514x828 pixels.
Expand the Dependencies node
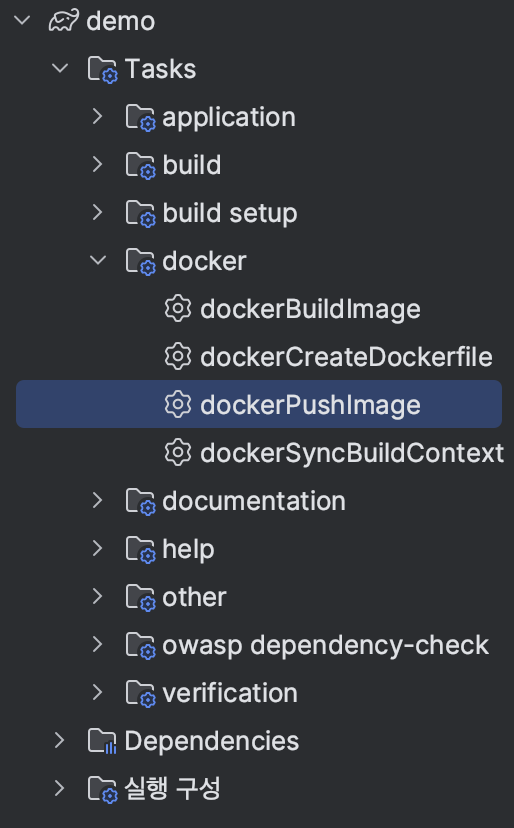tap(59, 741)
